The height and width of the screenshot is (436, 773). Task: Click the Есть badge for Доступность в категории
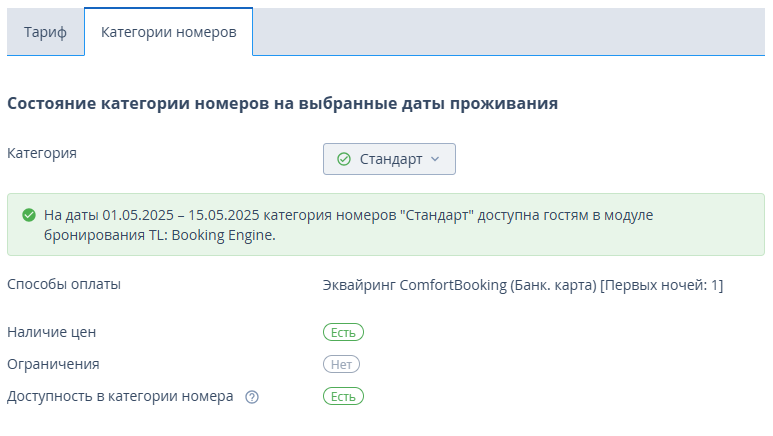tap(343, 397)
